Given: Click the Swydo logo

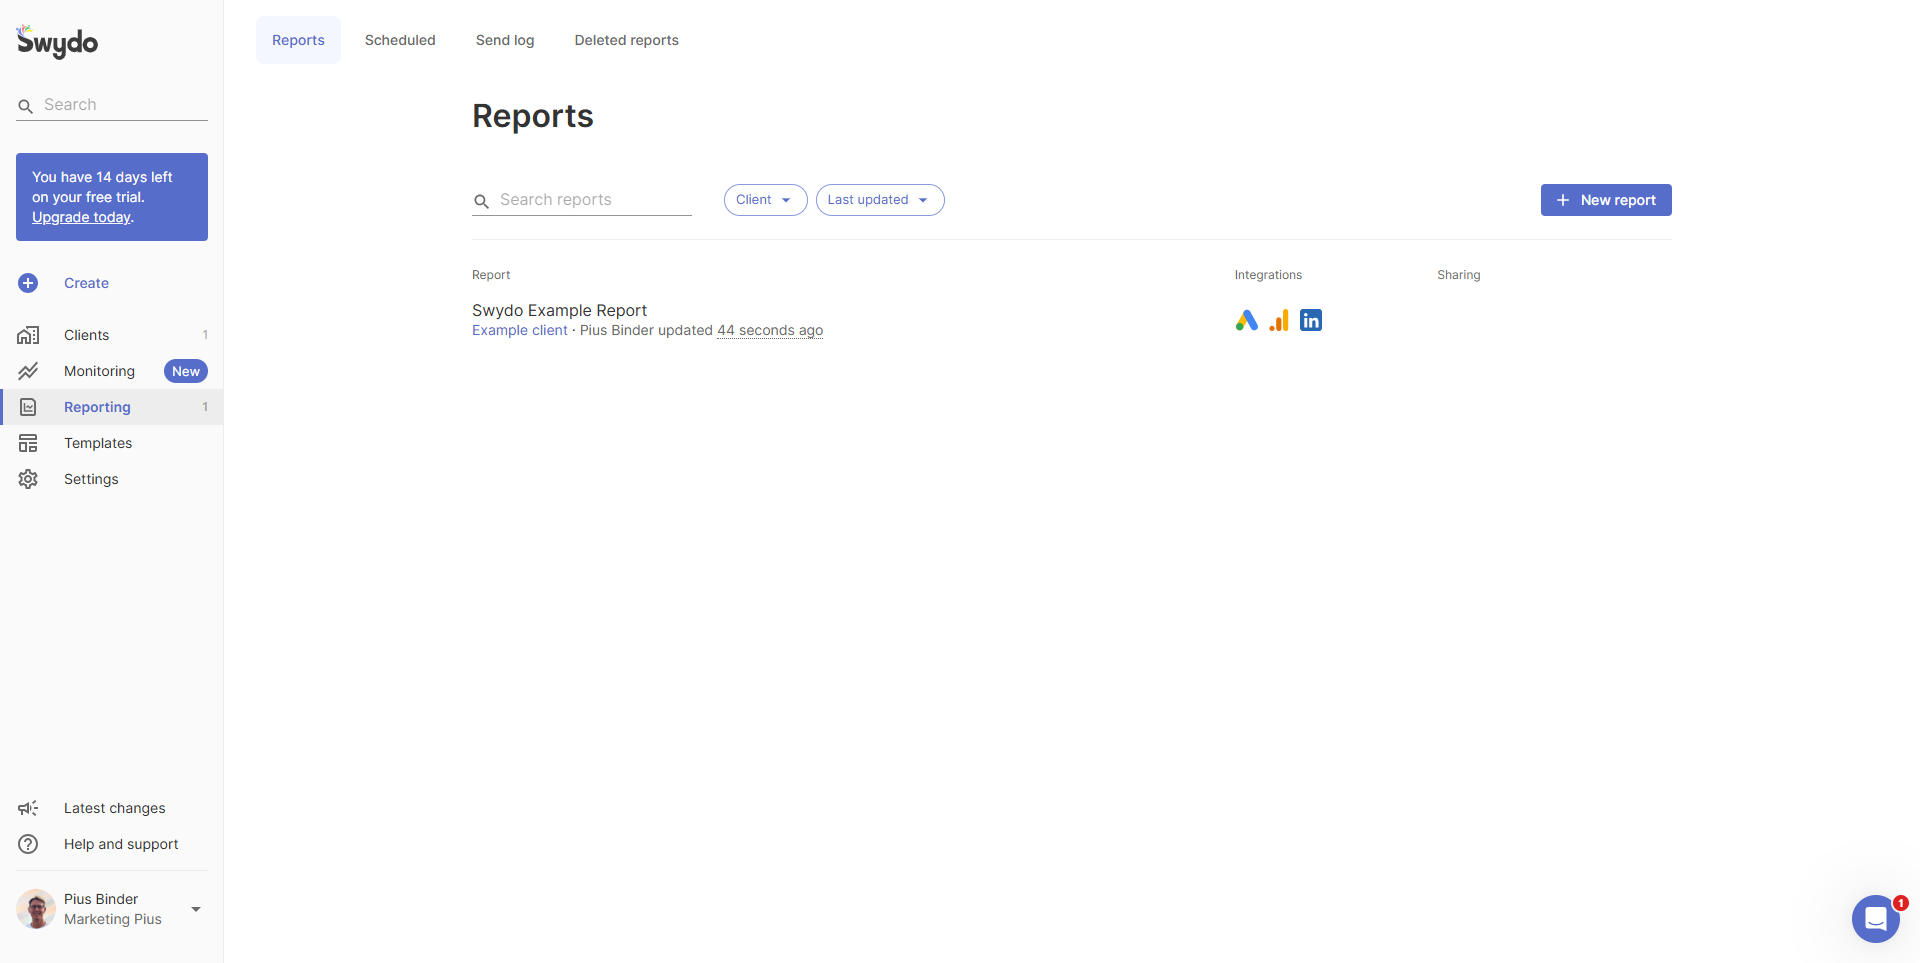Looking at the screenshot, I should [57, 42].
